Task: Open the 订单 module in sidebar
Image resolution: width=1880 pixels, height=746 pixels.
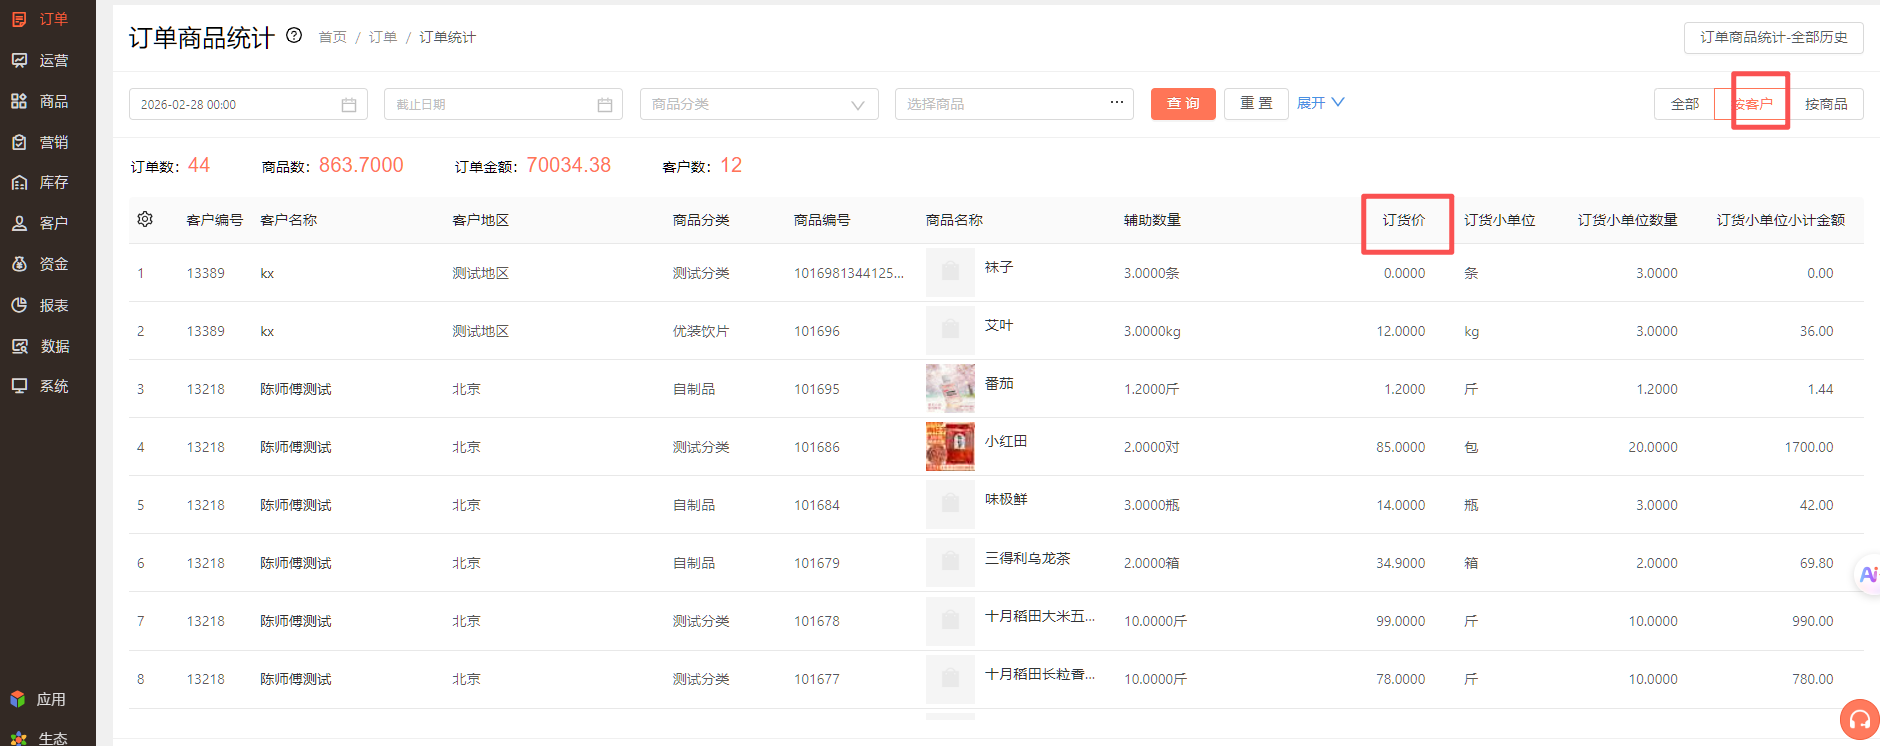Action: (40, 19)
